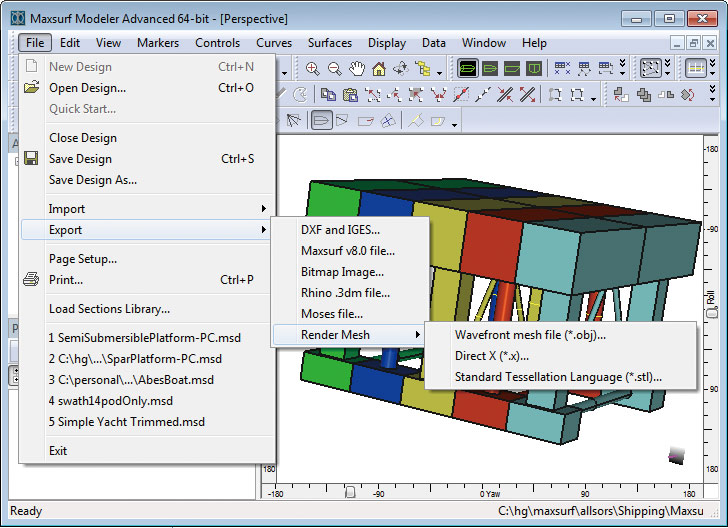Image resolution: width=728 pixels, height=528 pixels.
Task: Choose Standard Tessellation Language (*.stl)... export
Action: click(x=560, y=377)
